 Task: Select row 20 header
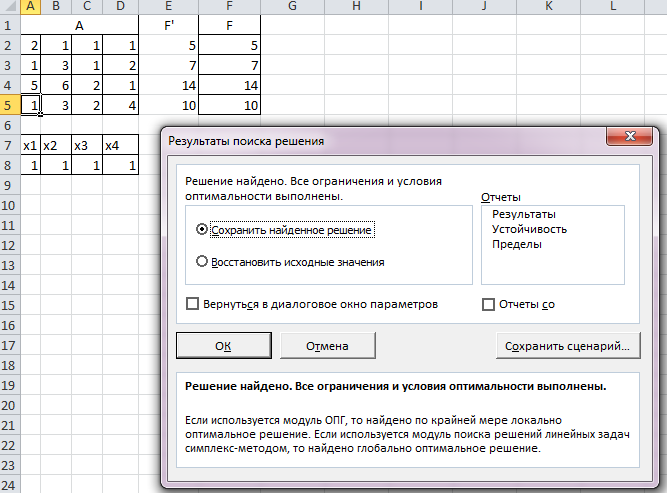pos(10,405)
